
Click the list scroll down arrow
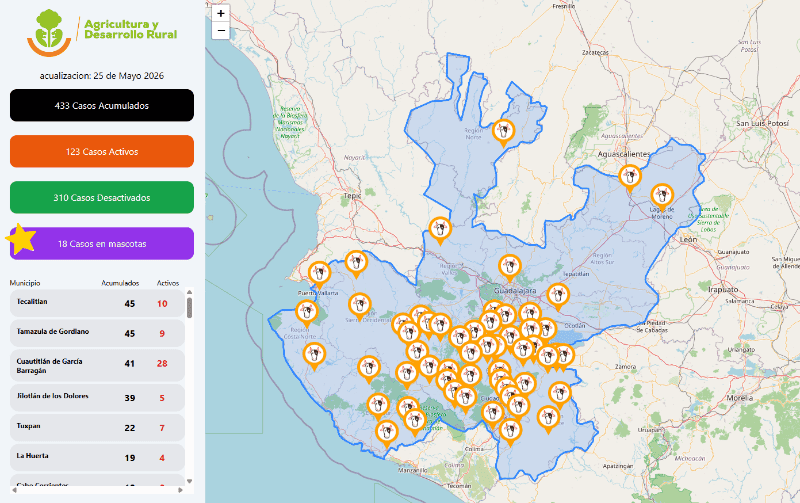(x=189, y=481)
